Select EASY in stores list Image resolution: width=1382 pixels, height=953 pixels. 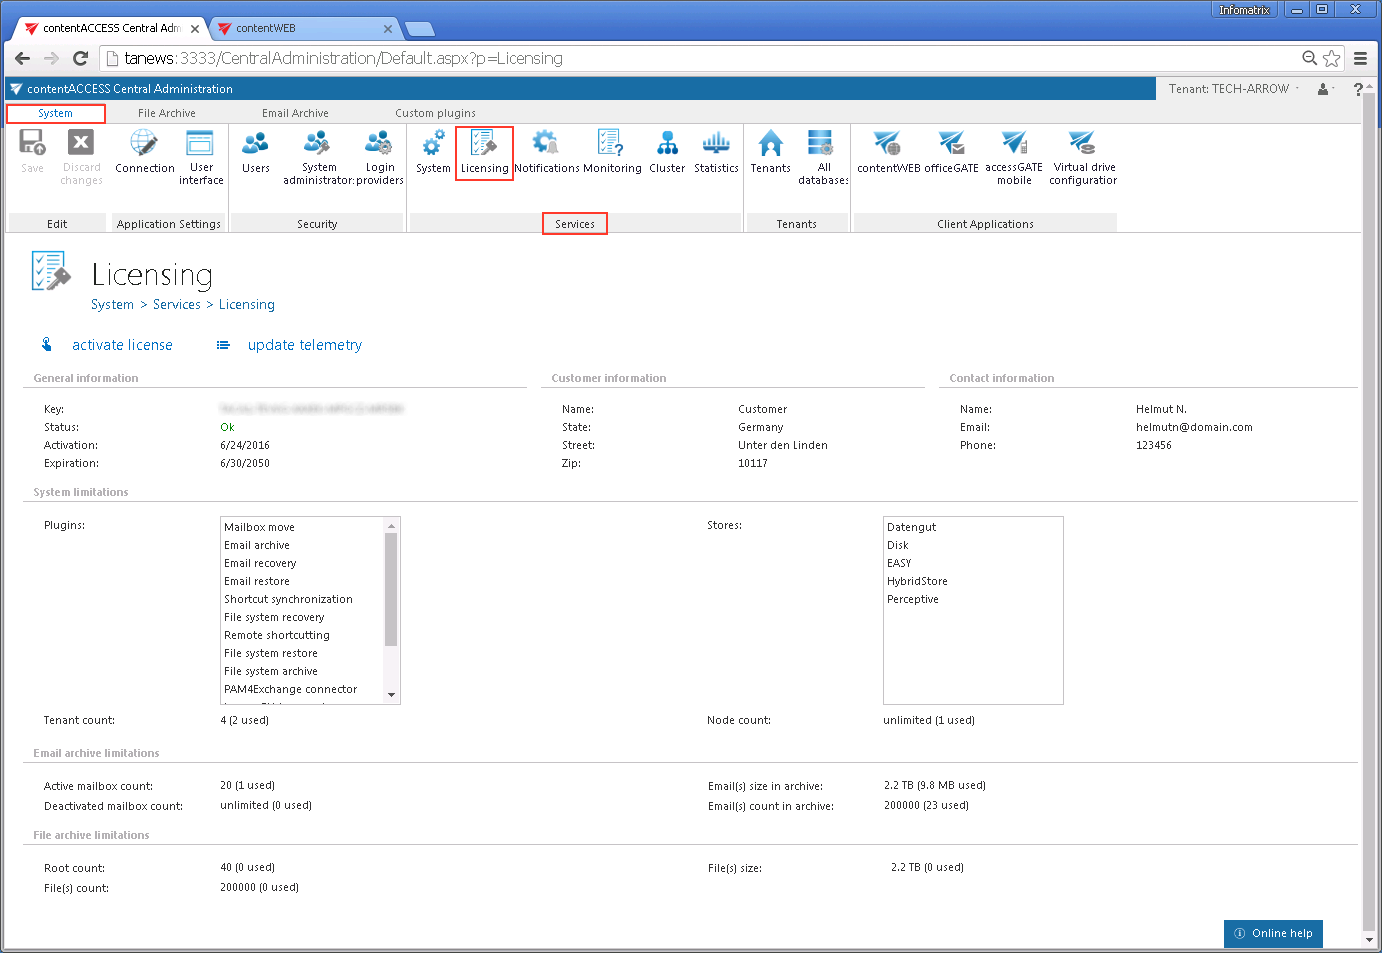[899, 563]
